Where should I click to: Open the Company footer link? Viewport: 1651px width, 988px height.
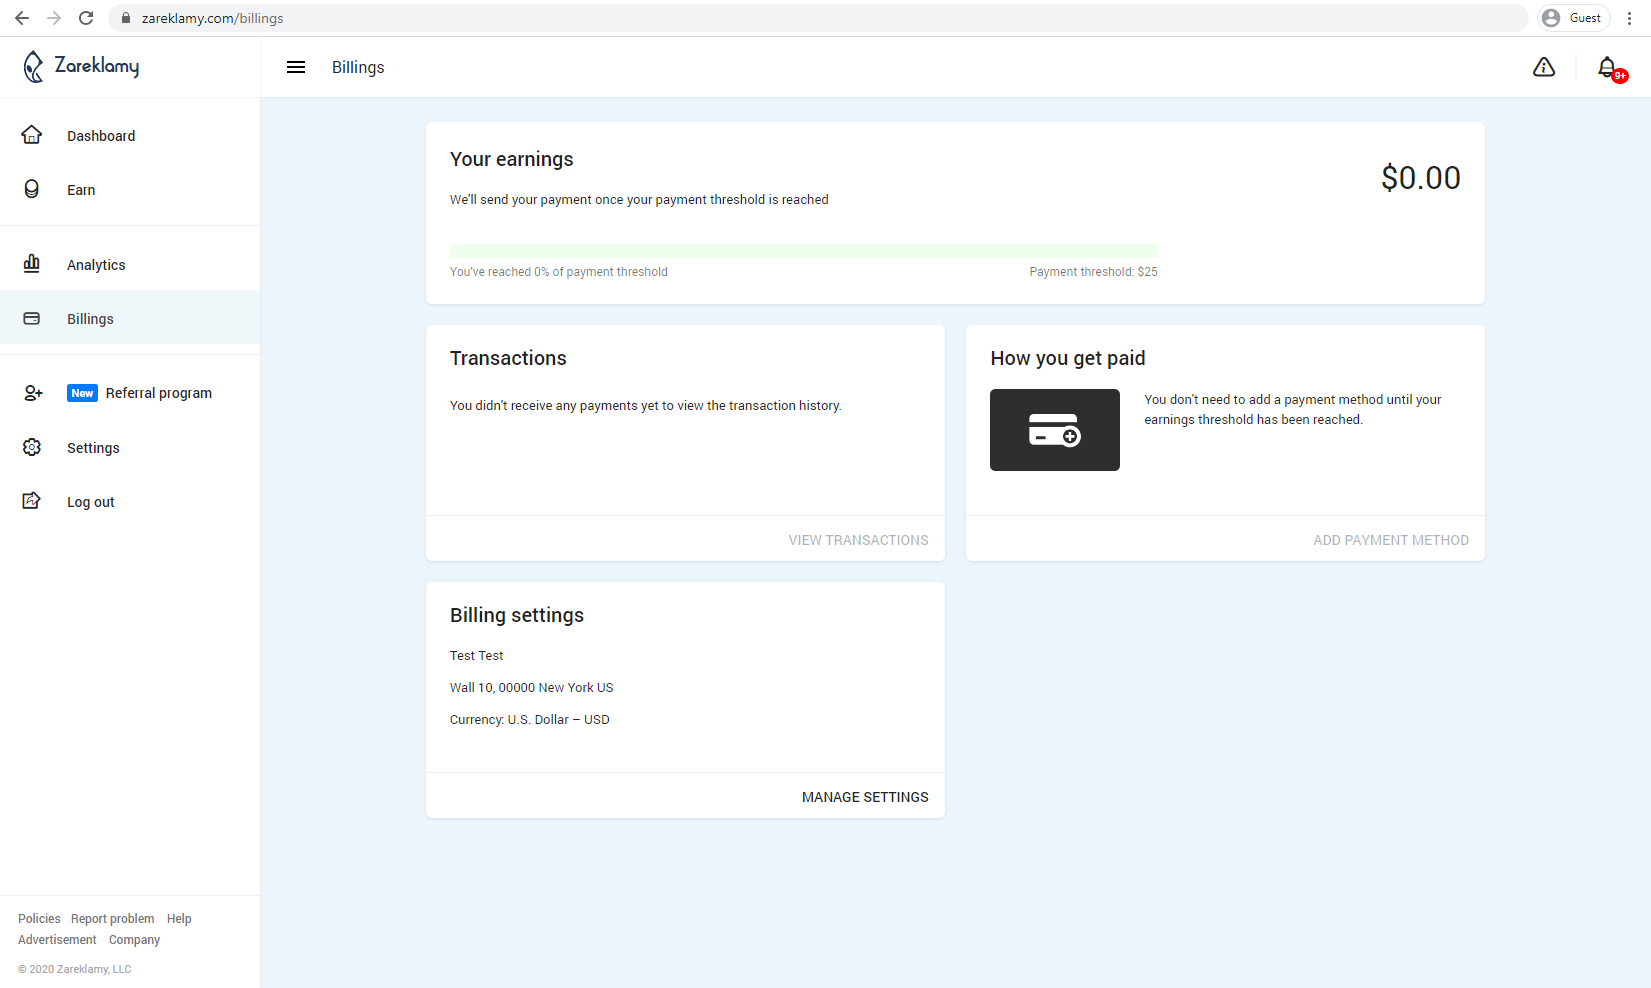point(134,940)
